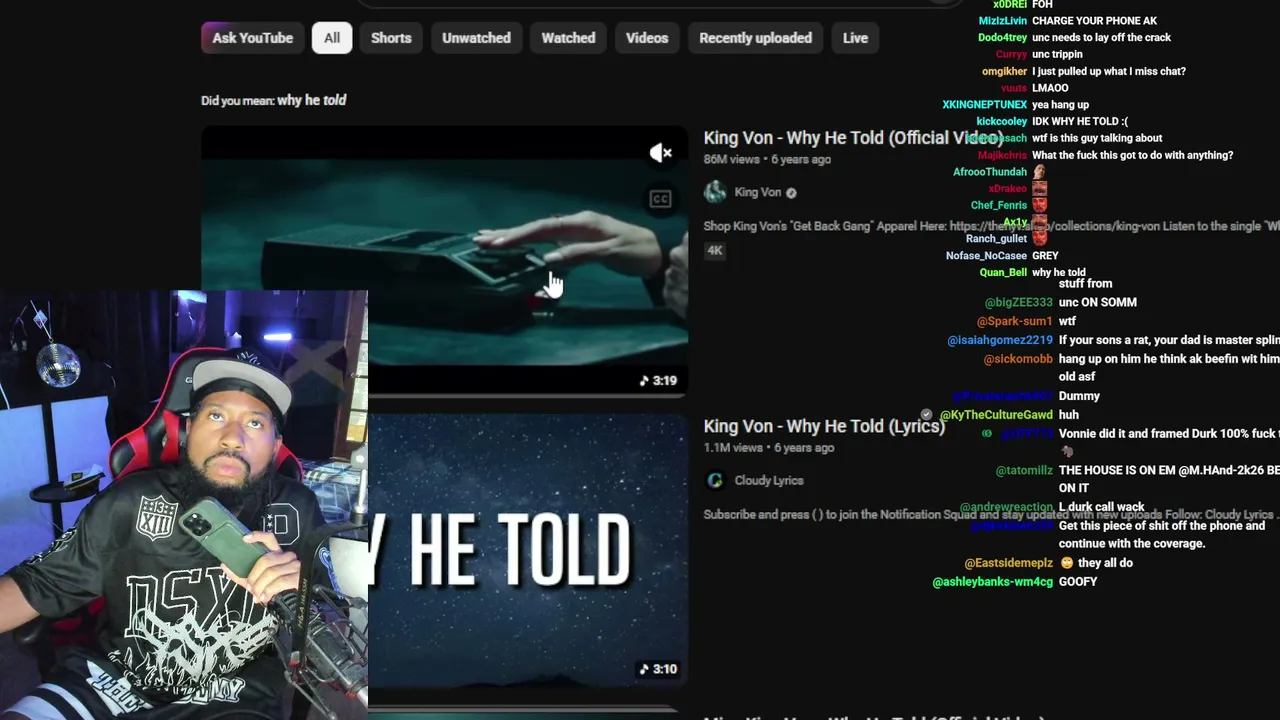Image resolution: width=1280 pixels, height=720 pixels.
Task: Select chat user XKINGNEPTUNEX
Action: tap(984, 105)
